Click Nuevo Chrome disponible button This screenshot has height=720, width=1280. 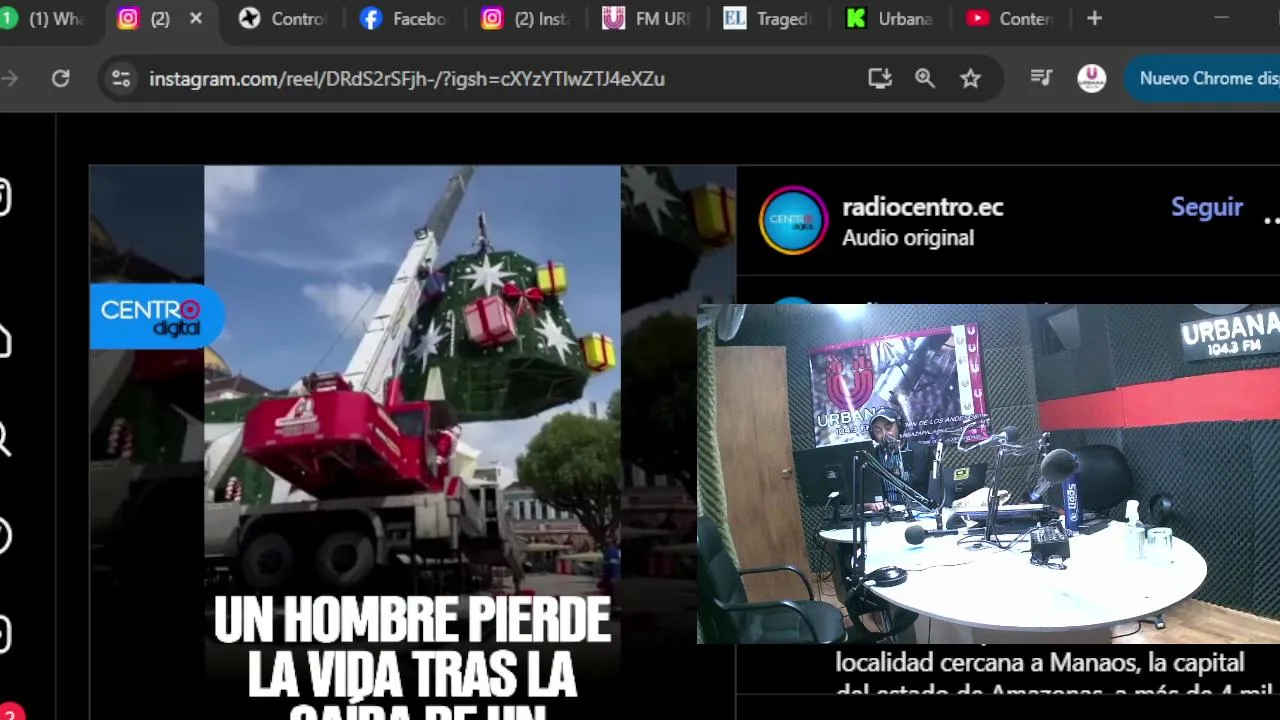(1203, 78)
